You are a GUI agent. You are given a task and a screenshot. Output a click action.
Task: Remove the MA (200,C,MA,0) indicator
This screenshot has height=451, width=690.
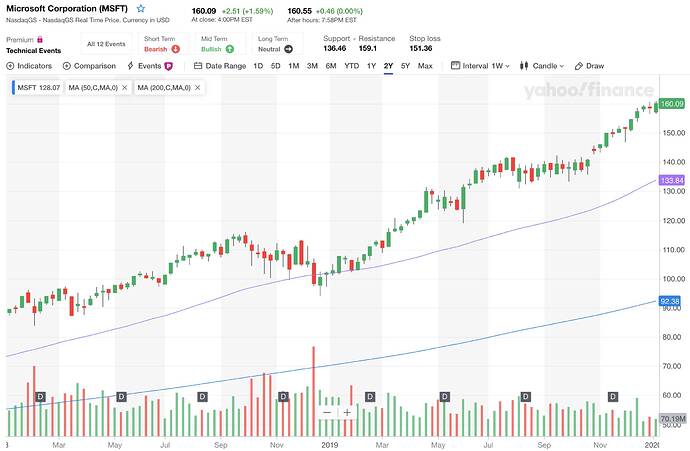[x=197, y=88]
